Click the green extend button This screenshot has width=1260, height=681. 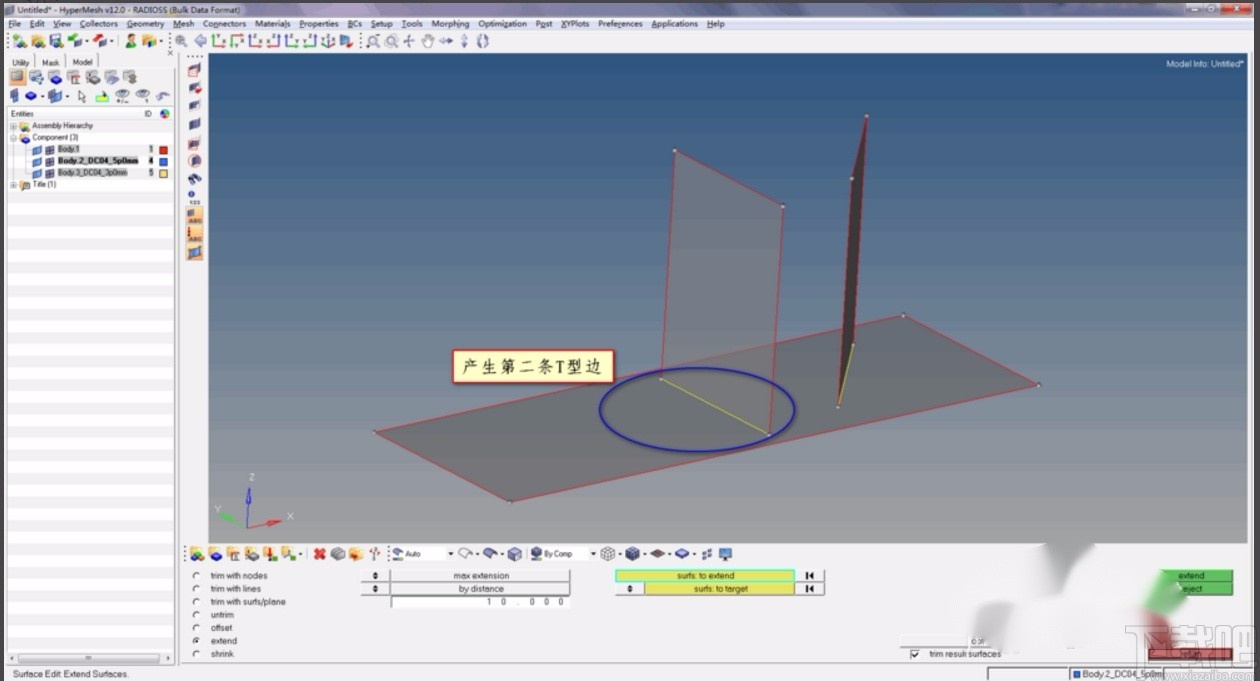[1196, 576]
